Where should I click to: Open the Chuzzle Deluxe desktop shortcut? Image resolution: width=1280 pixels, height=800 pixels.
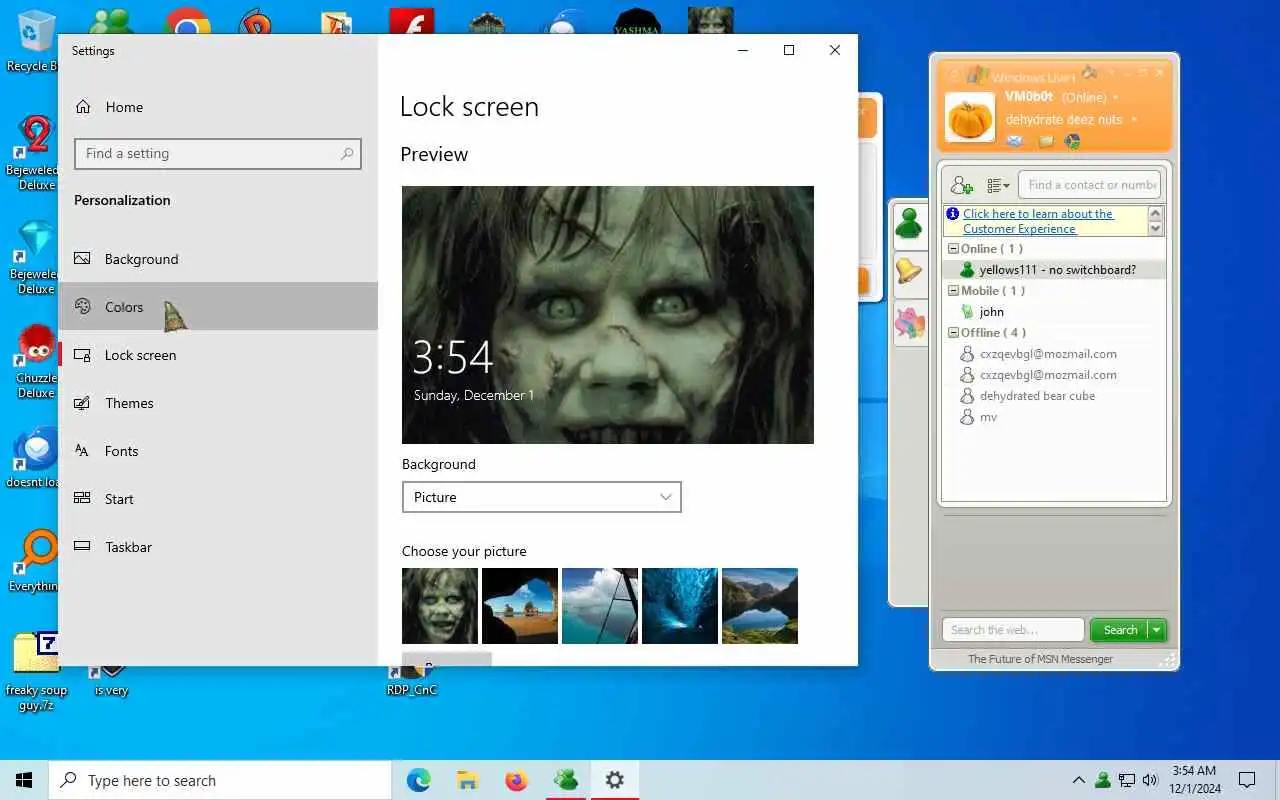tap(36, 362)
